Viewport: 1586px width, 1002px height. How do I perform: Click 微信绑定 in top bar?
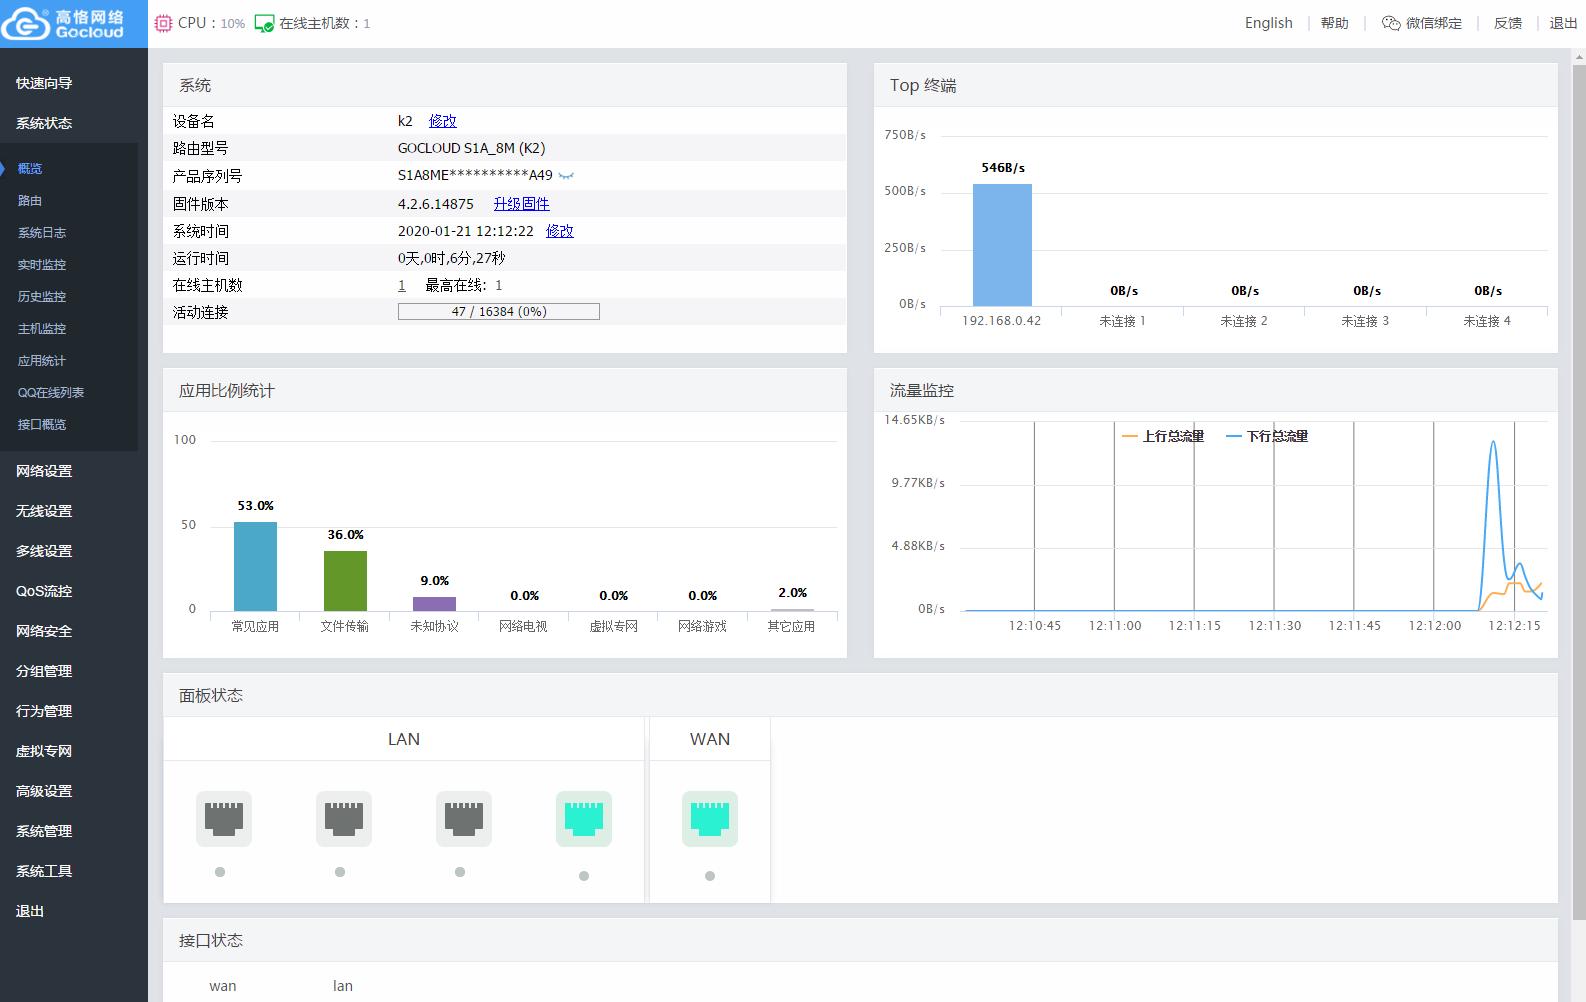[x=1433, y=23]
